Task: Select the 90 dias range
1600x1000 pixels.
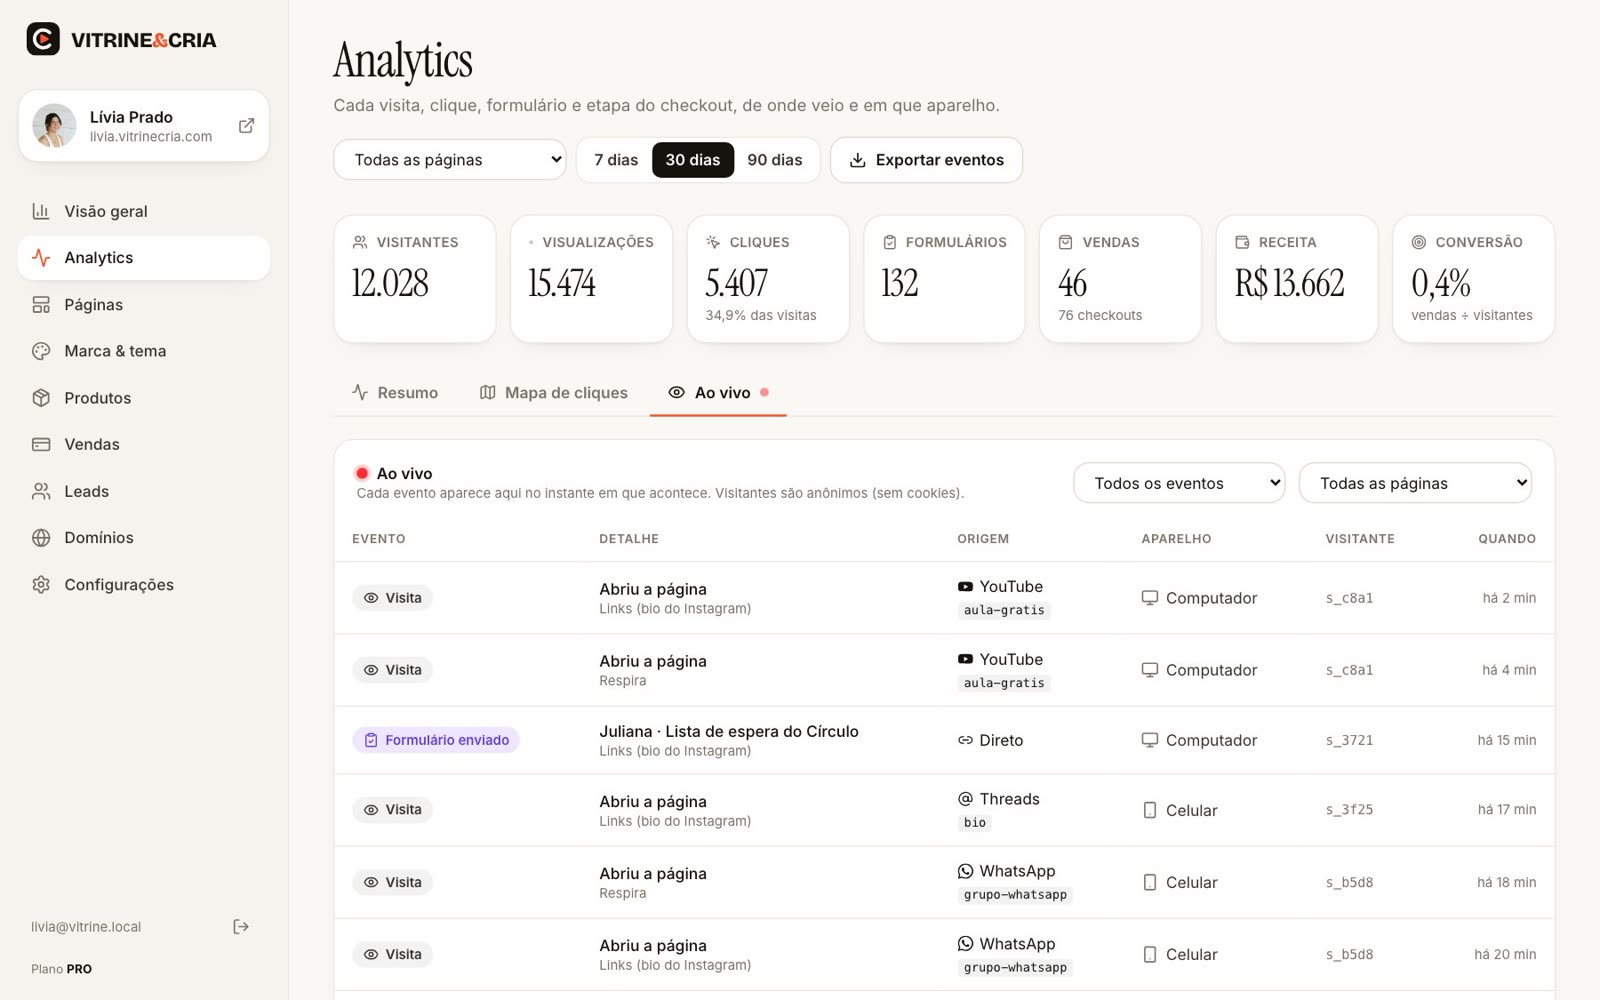Action: (x=775, y=160)
